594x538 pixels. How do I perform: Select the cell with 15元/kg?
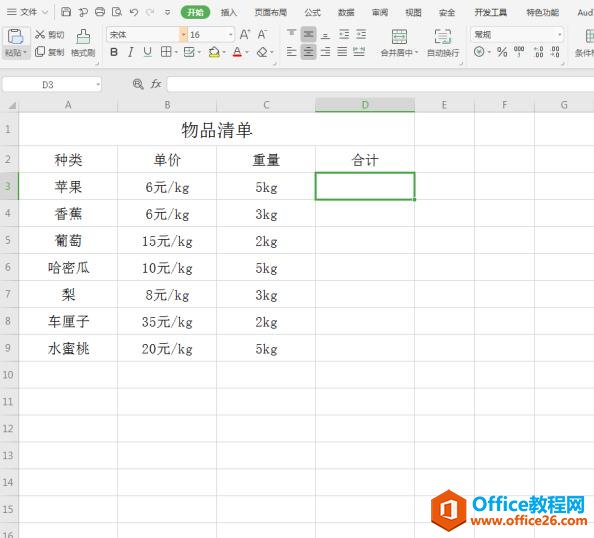[167, 241]
